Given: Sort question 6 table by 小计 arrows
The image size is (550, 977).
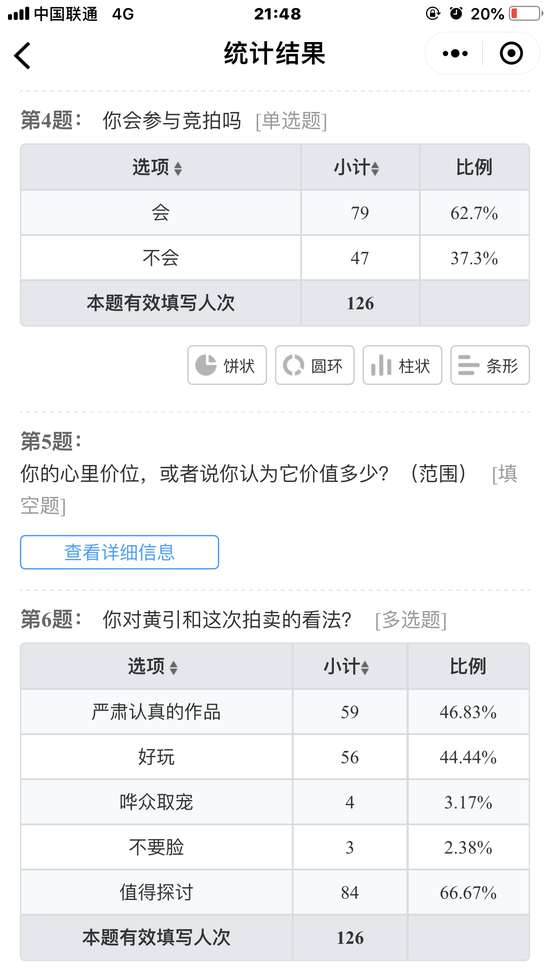Looking at the screenshot, I should (x=365, y=667).
